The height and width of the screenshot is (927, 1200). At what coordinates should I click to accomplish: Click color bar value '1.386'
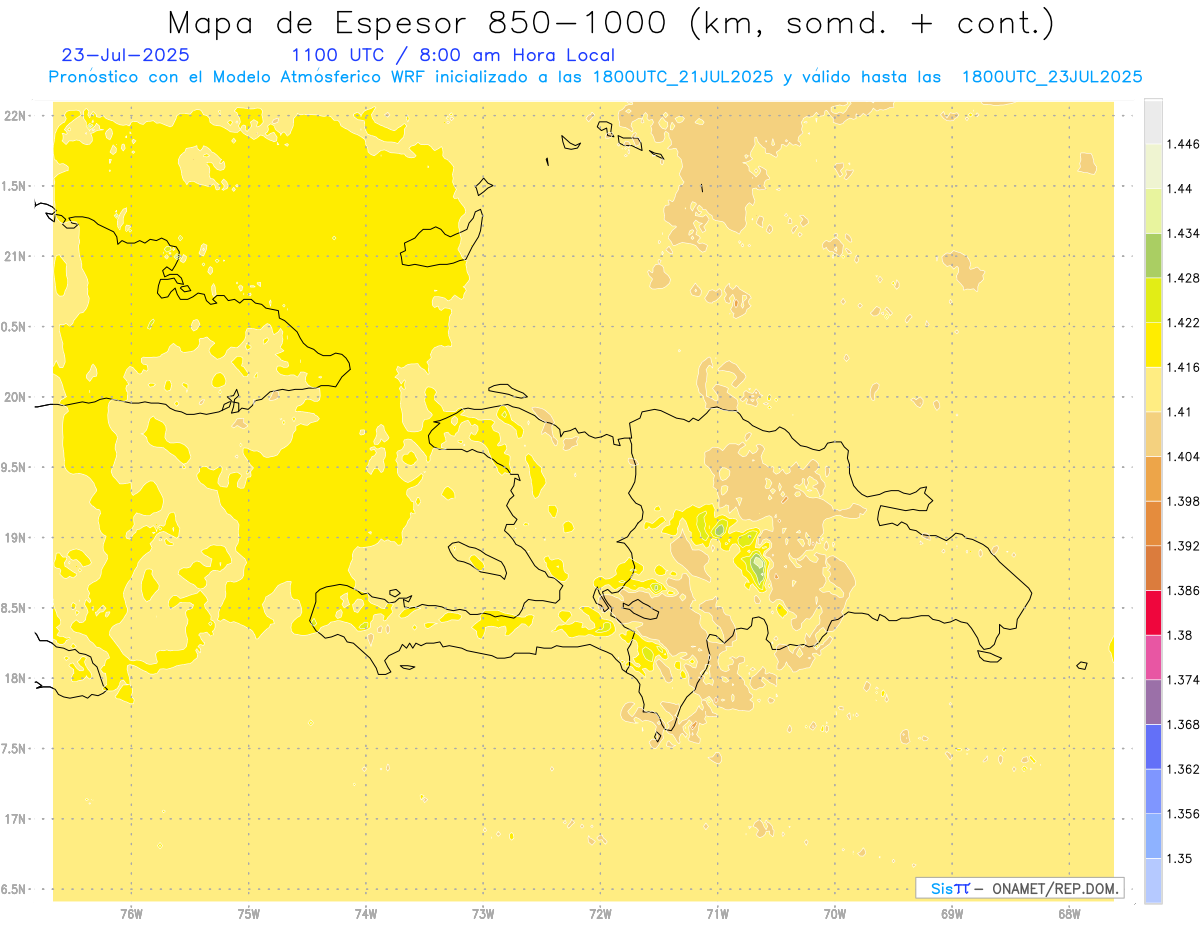pos(1182,590)
